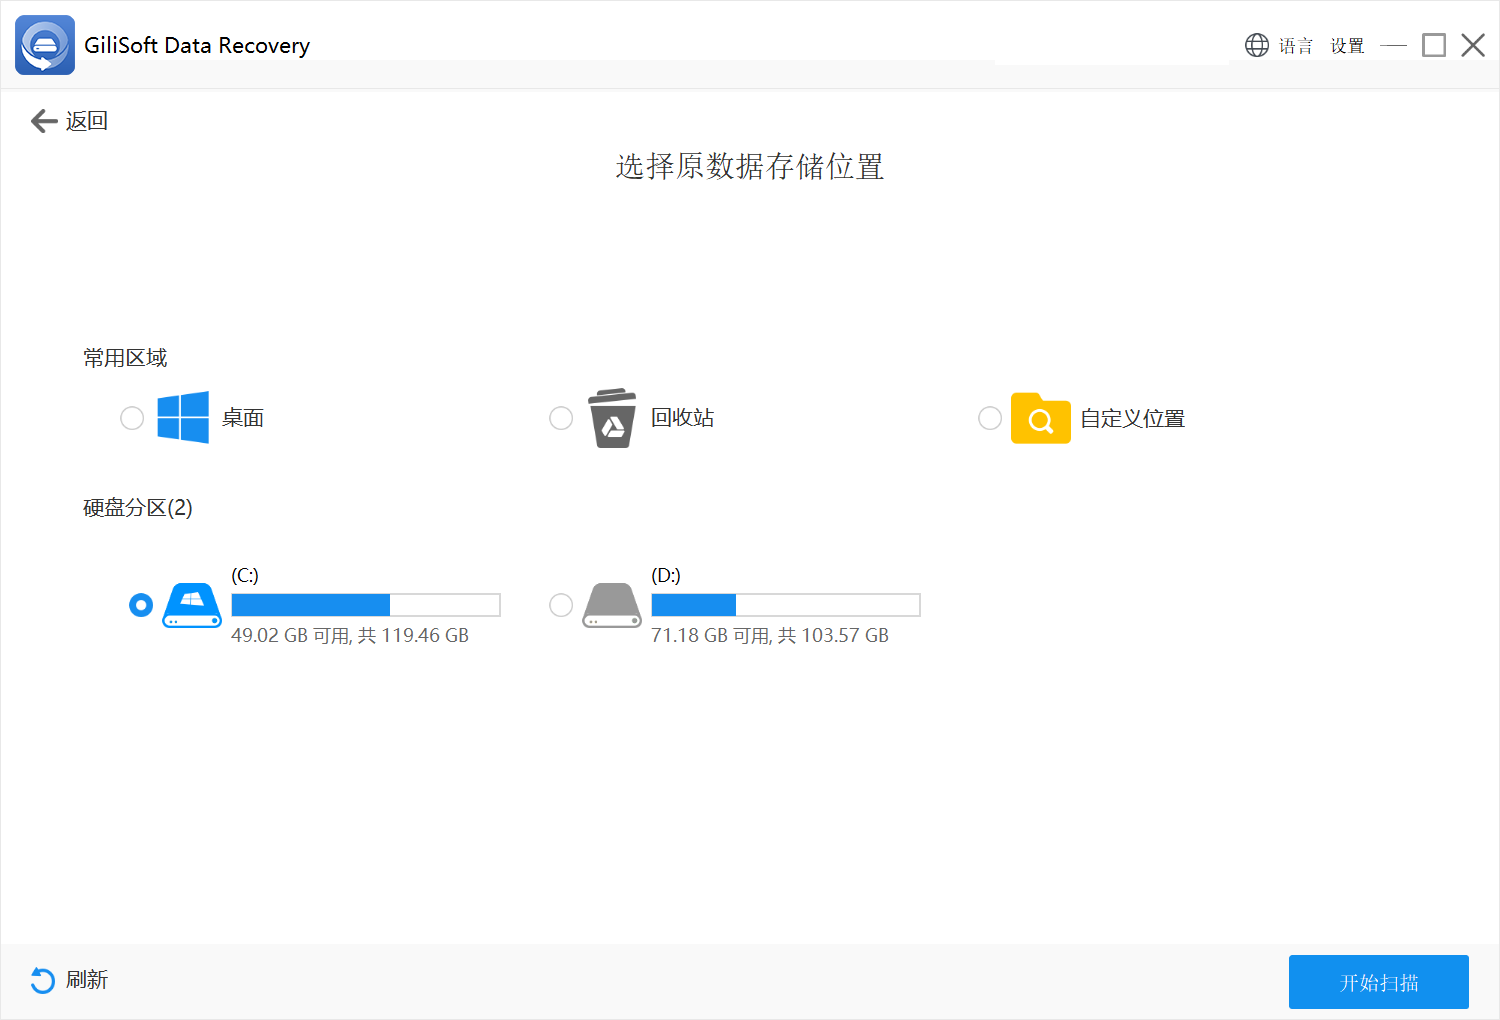Click the 自定义位置 label
This screenshot has width=1500, height=1020.
point(1133,419)
